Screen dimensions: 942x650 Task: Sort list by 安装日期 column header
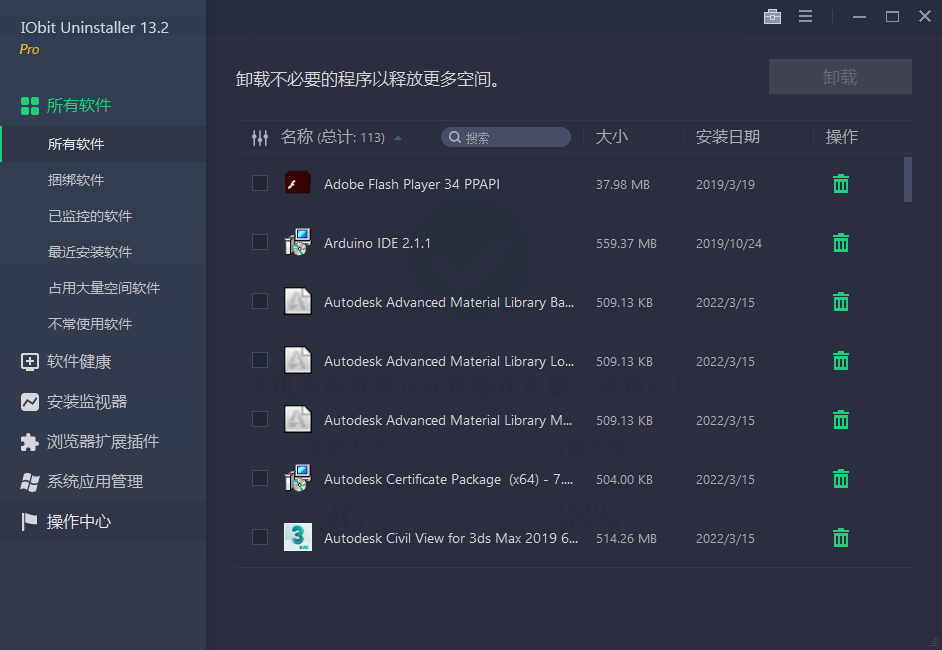point(728,137)
